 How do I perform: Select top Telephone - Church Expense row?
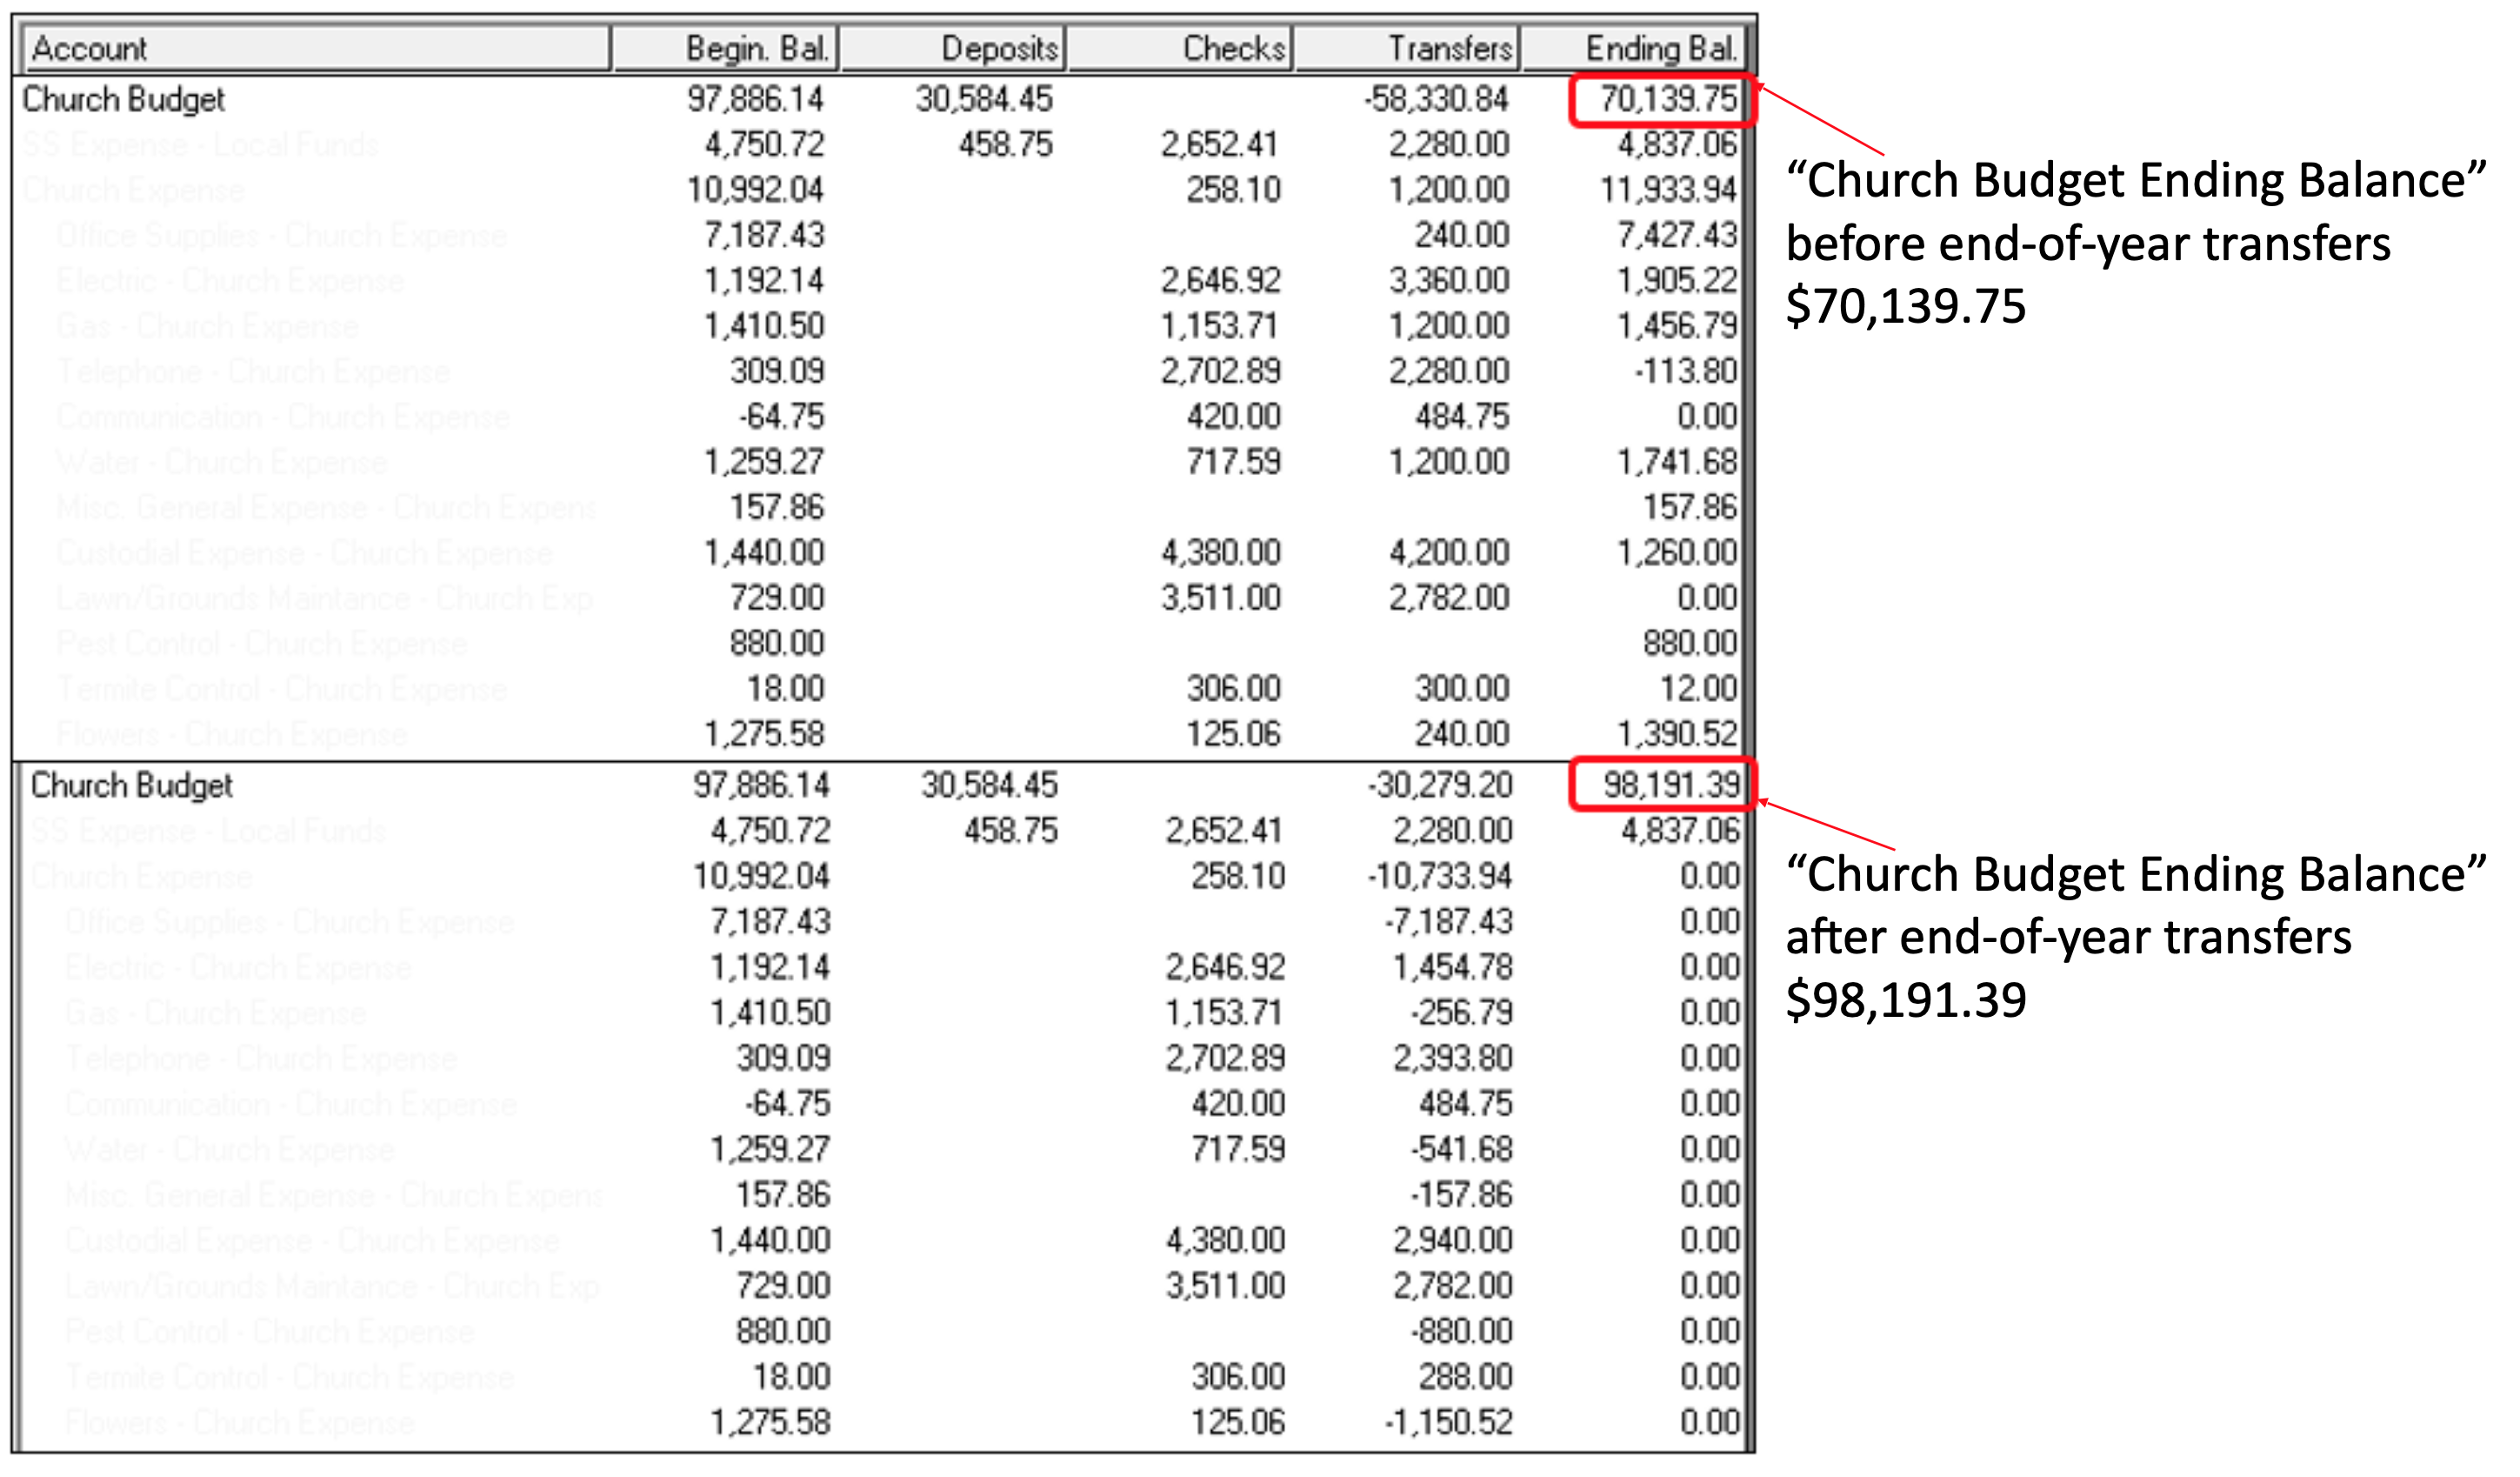tap(253, 372)
